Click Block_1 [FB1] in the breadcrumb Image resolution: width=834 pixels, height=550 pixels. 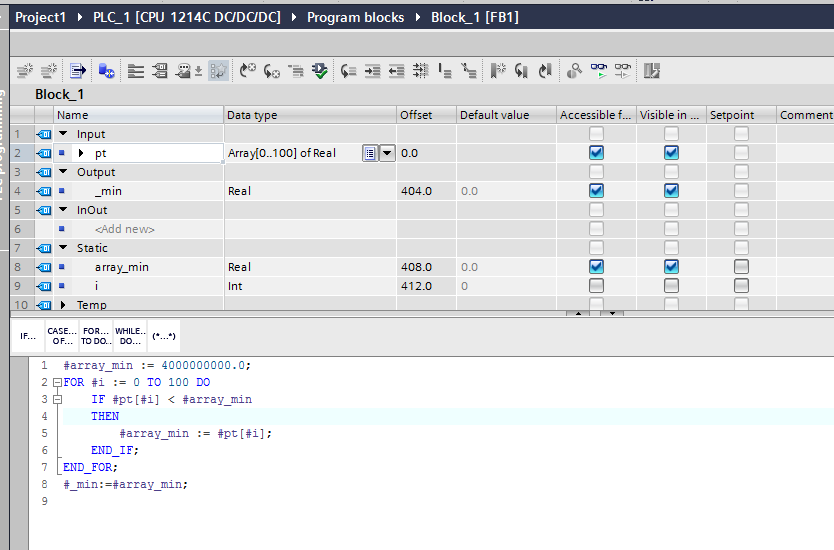pos(474,18)
